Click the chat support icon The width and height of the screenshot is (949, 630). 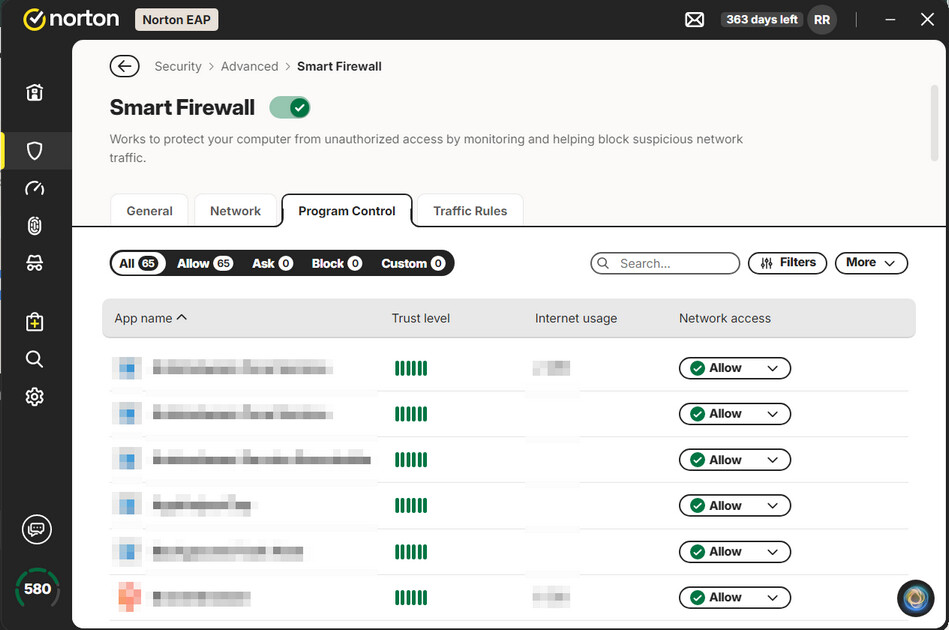pyautogui.click(x=37, y=530)
